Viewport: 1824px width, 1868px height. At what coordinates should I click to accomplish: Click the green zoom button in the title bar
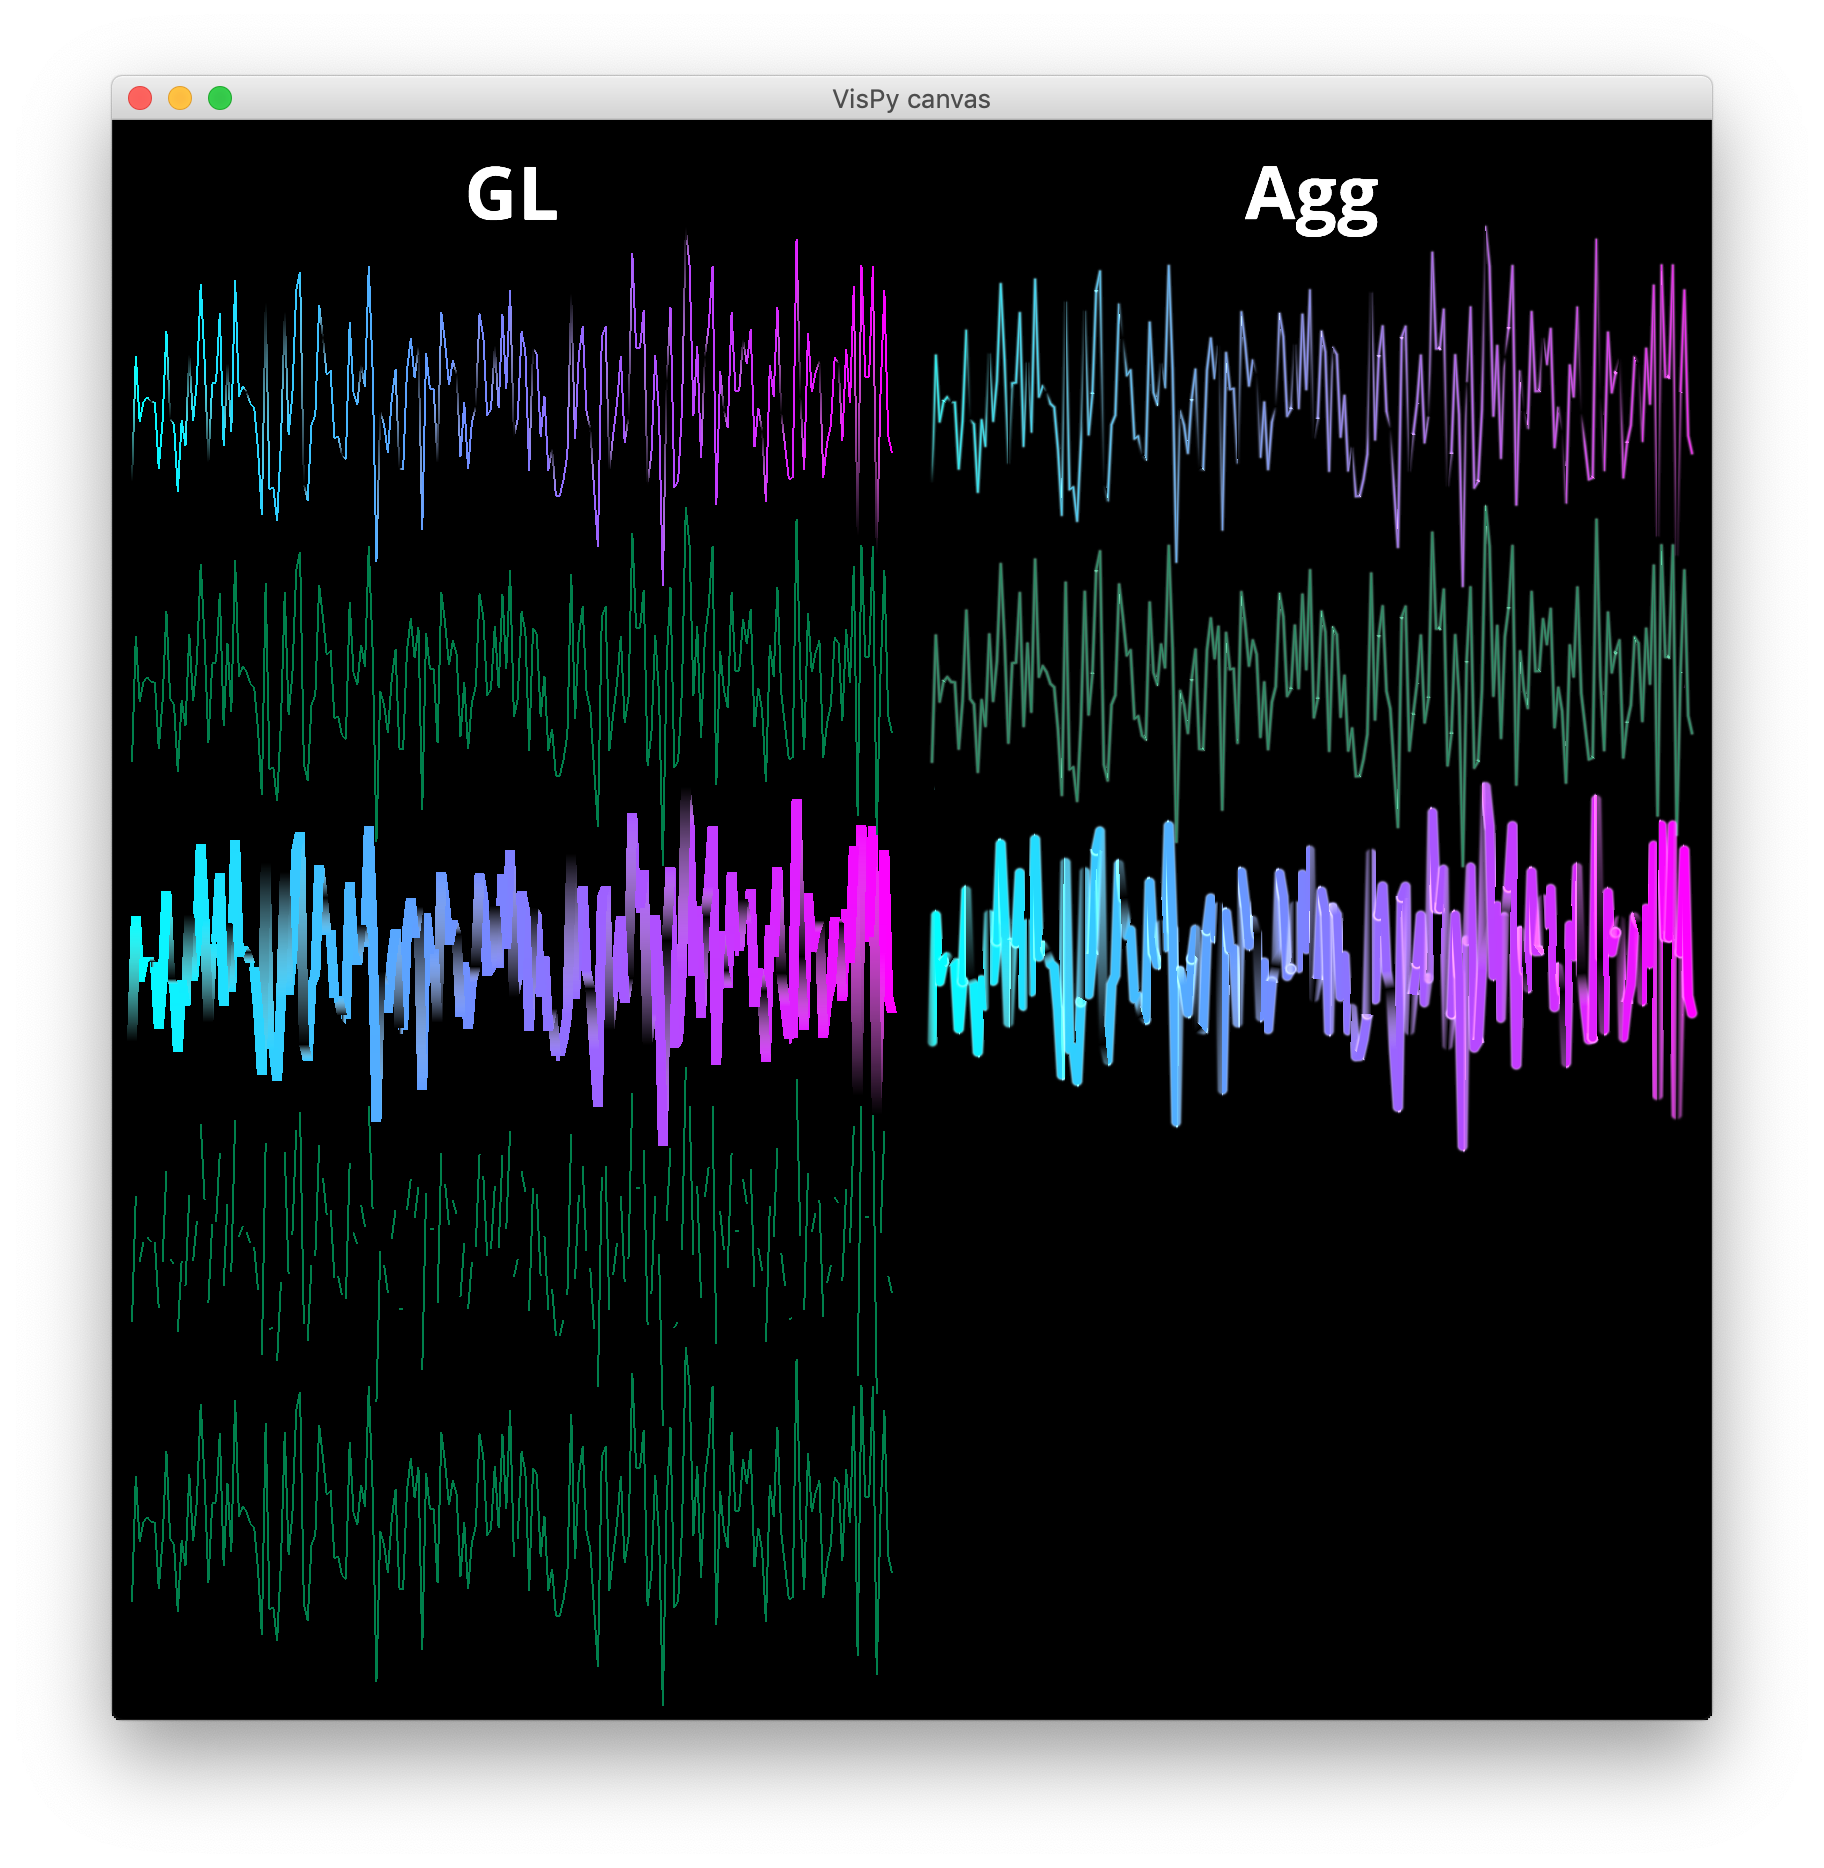click(218, 97)
